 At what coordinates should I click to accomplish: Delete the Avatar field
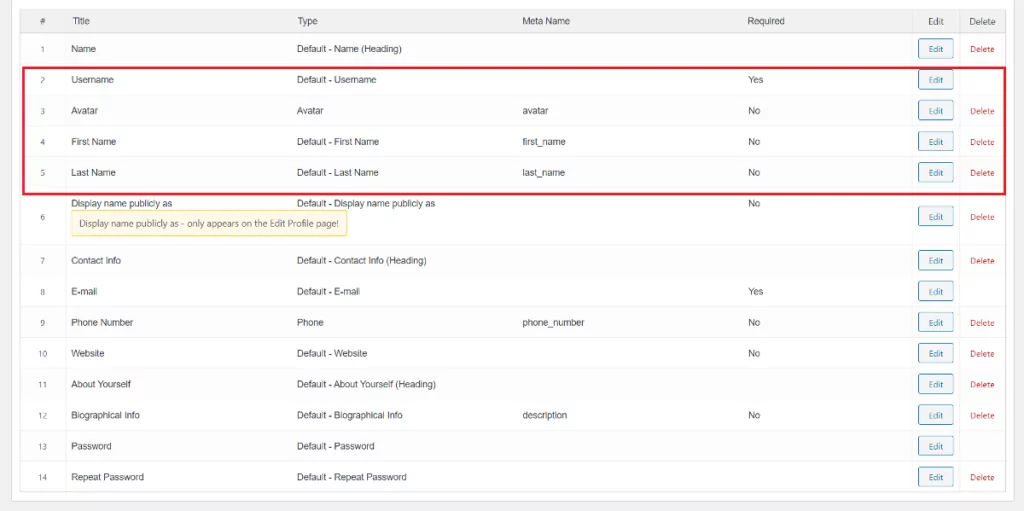pyautogui.click(x=982, y=112)
